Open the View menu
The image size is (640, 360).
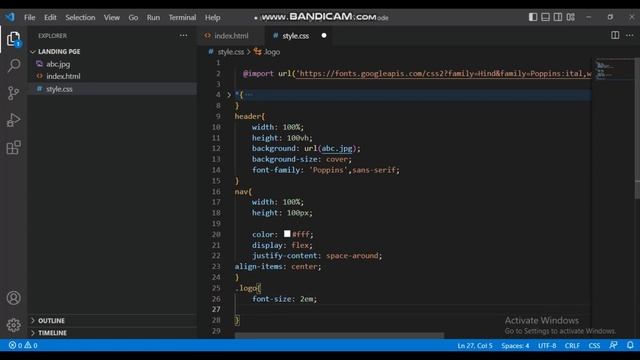click(111, 17)
